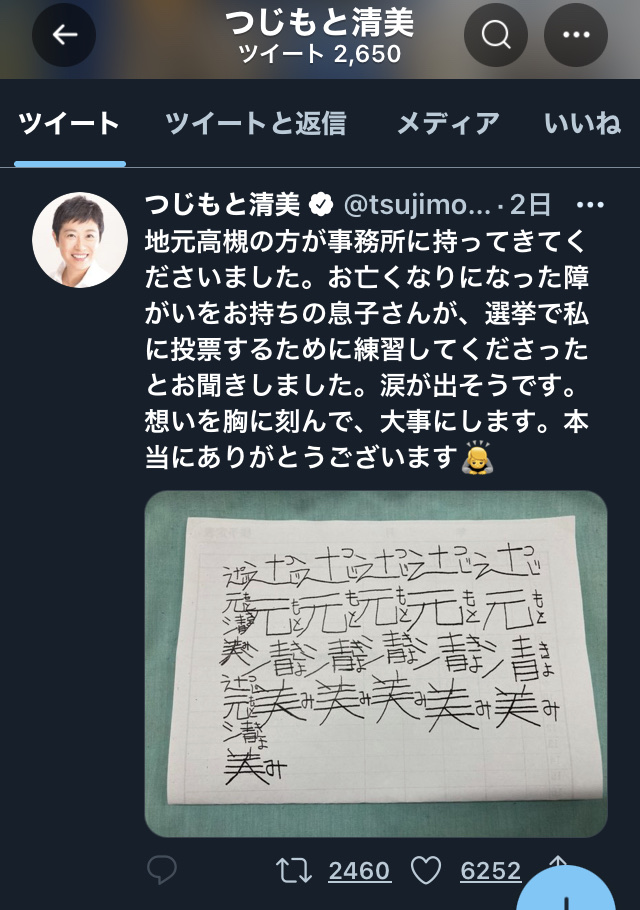This screenshot has width=640, height=910.
Task: Click the retweet arrows icon
Action: 293,871
